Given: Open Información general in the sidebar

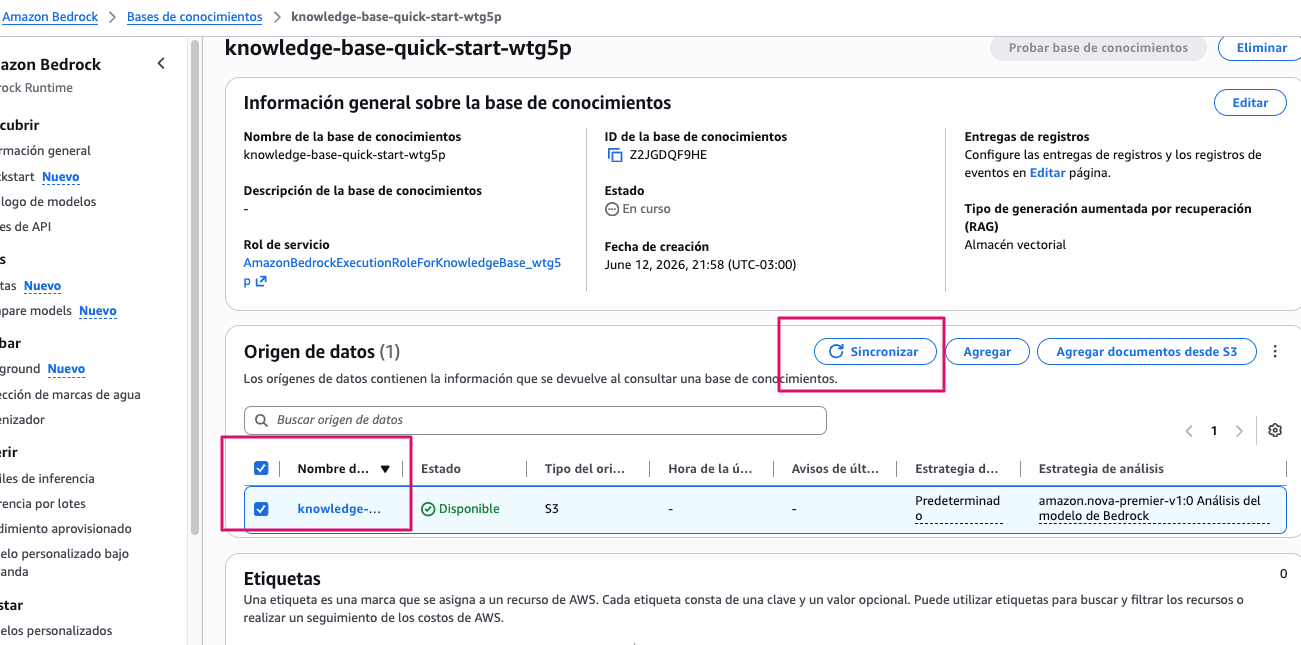Looking at the screenshot, I should (46, 151).
